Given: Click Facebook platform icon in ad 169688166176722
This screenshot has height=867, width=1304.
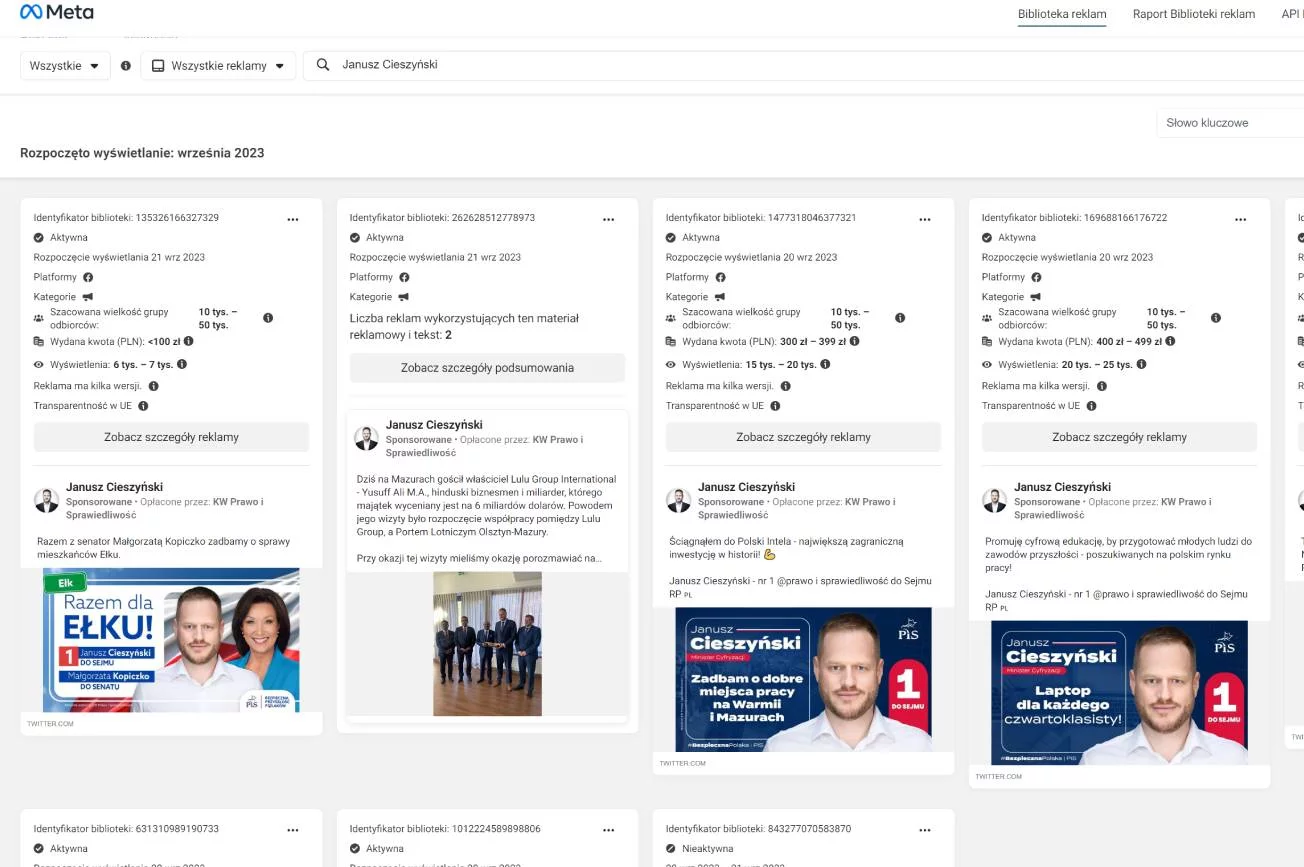Looking at the screenshot, I should [1036, 277].
